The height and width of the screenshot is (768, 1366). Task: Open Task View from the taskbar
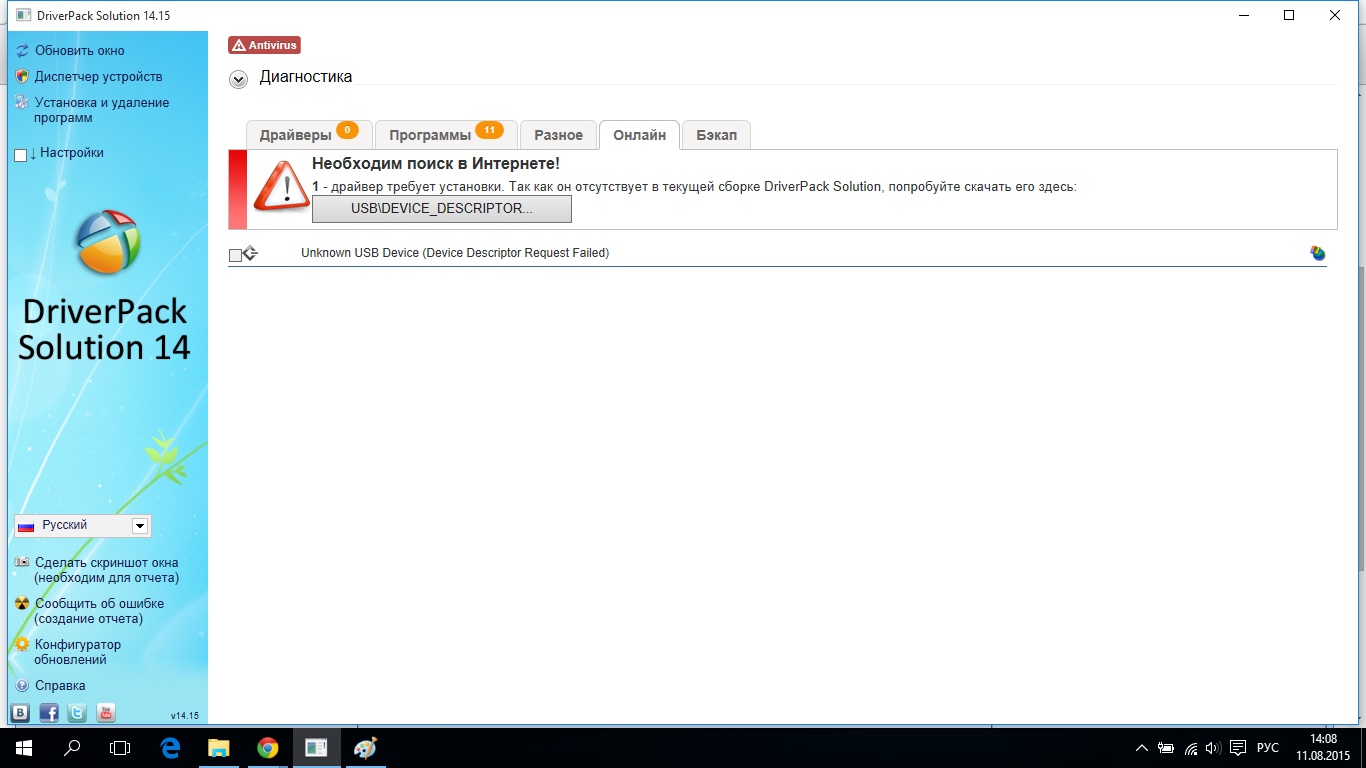(120, 747)
